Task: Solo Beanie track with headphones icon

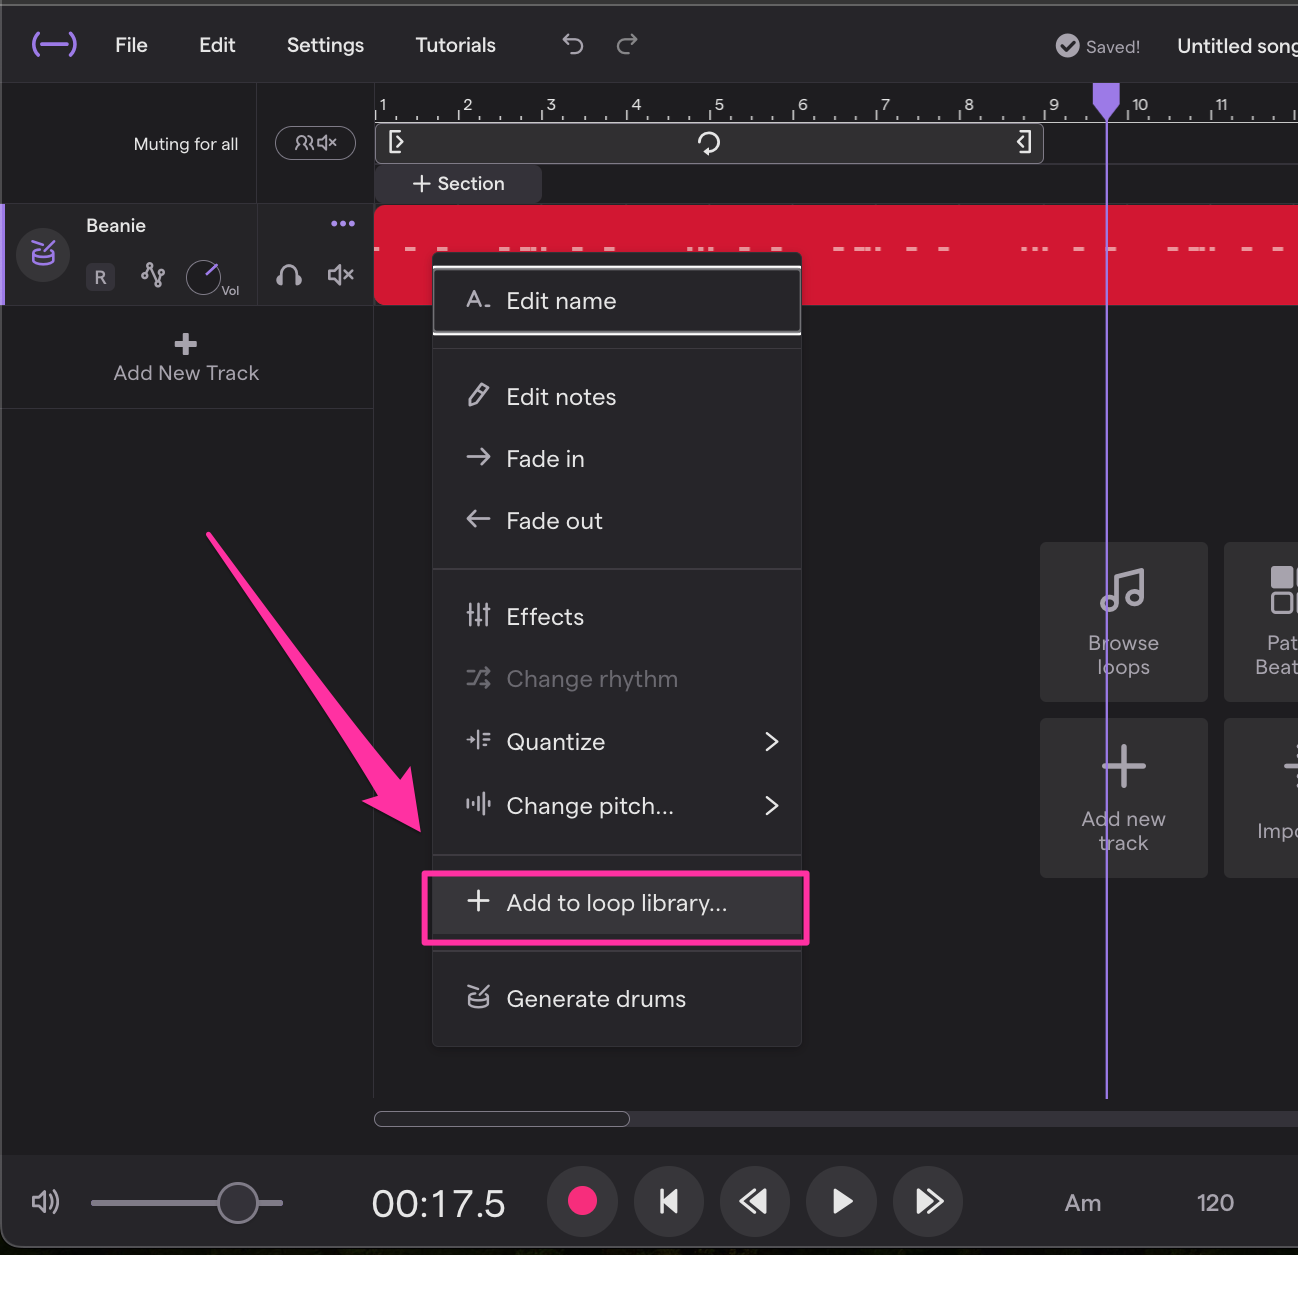Action: [289, 275]
